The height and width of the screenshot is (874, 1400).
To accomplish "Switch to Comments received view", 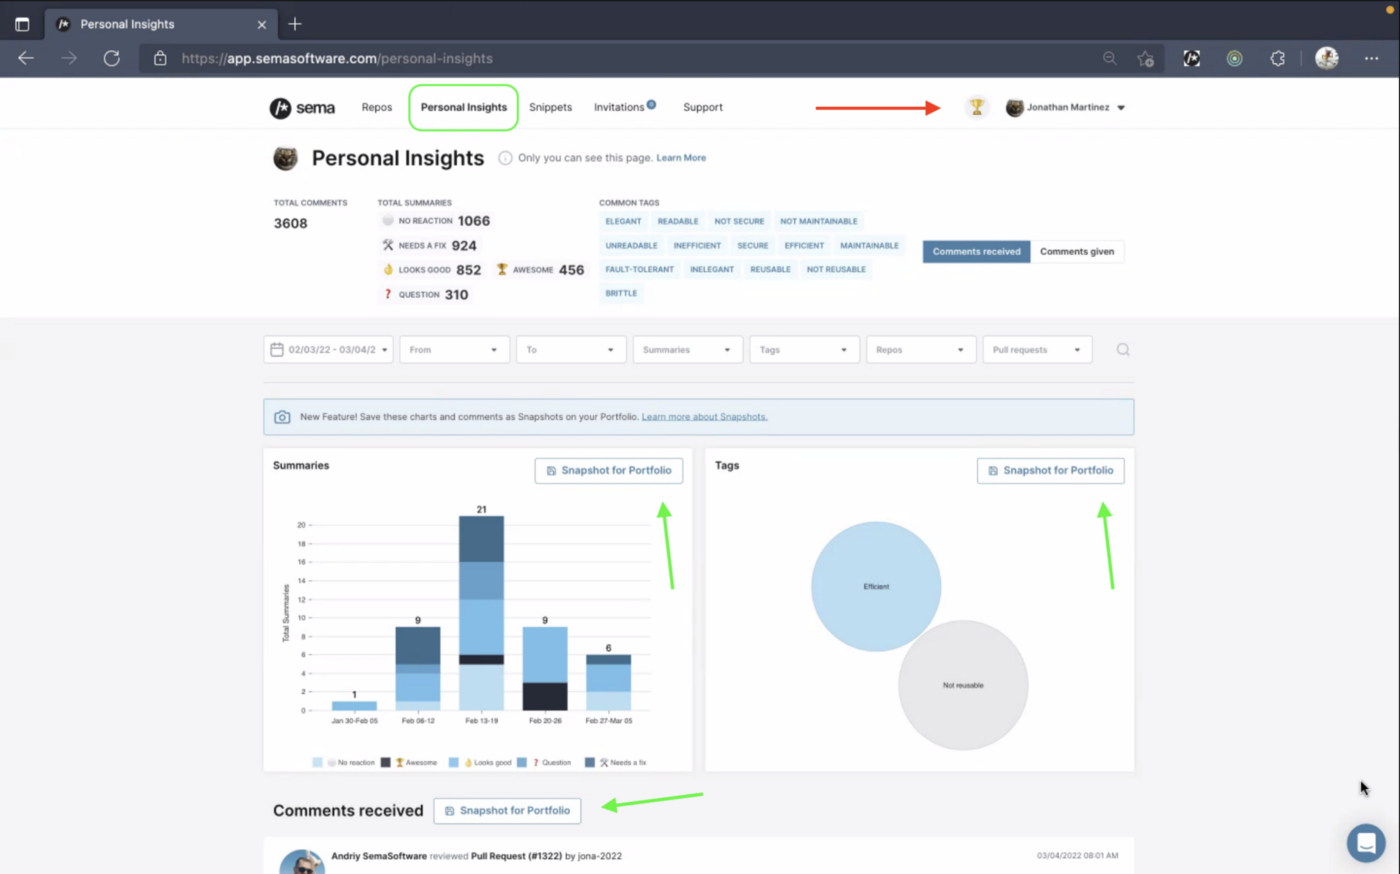I will pos(977,251).
